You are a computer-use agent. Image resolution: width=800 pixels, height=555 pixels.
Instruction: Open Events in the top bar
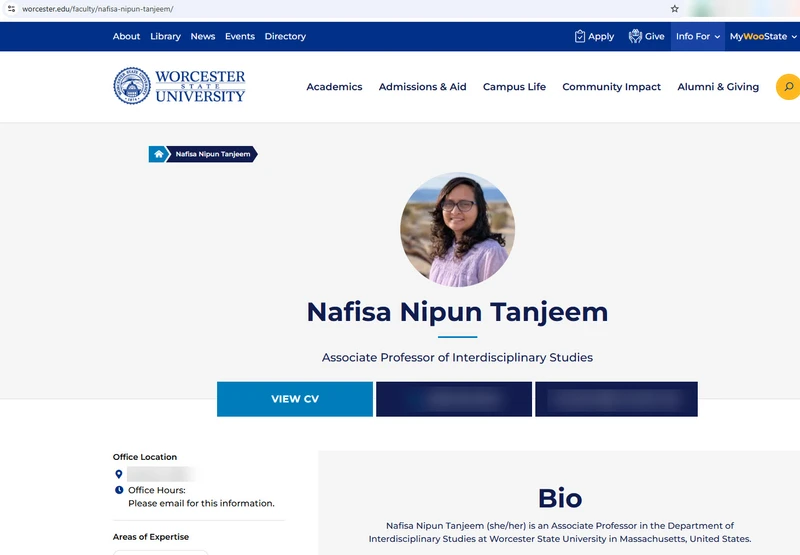(240, 36)
